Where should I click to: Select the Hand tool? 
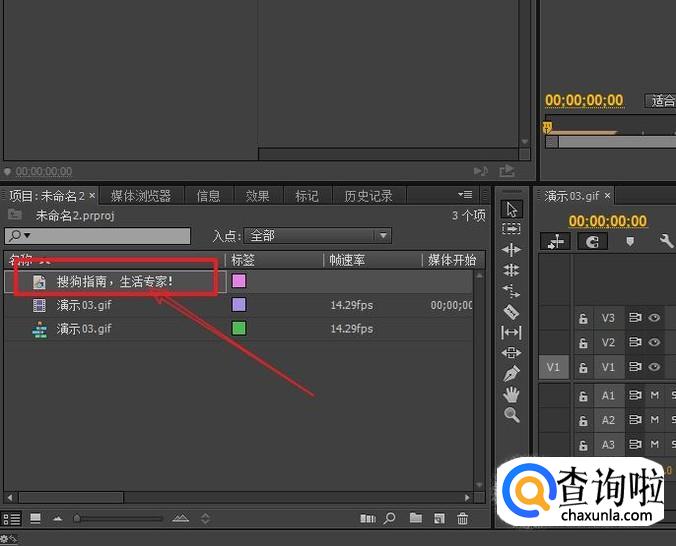click(511, 394)
